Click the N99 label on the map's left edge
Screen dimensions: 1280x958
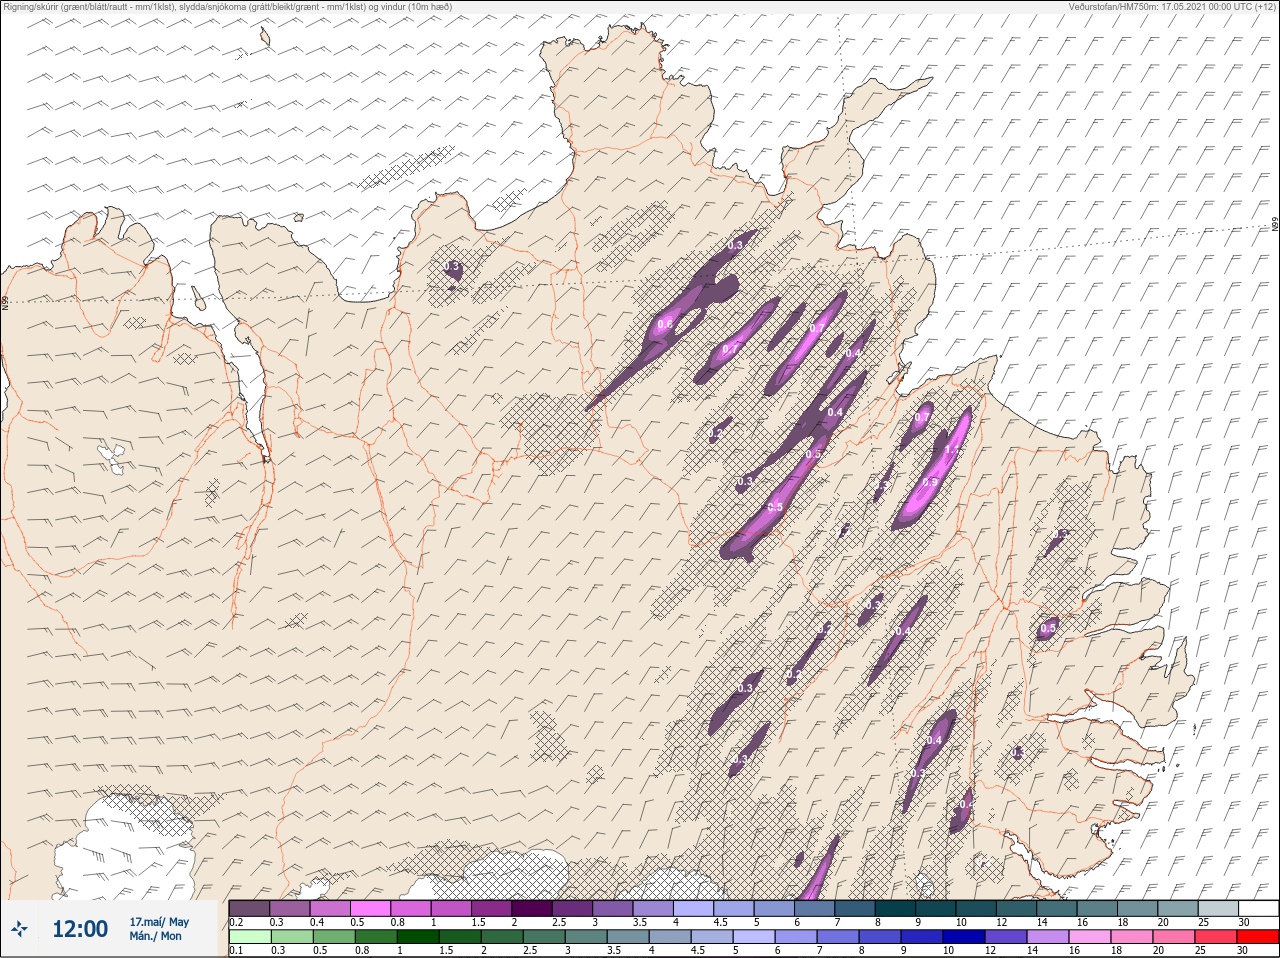[x=5, y=302]
